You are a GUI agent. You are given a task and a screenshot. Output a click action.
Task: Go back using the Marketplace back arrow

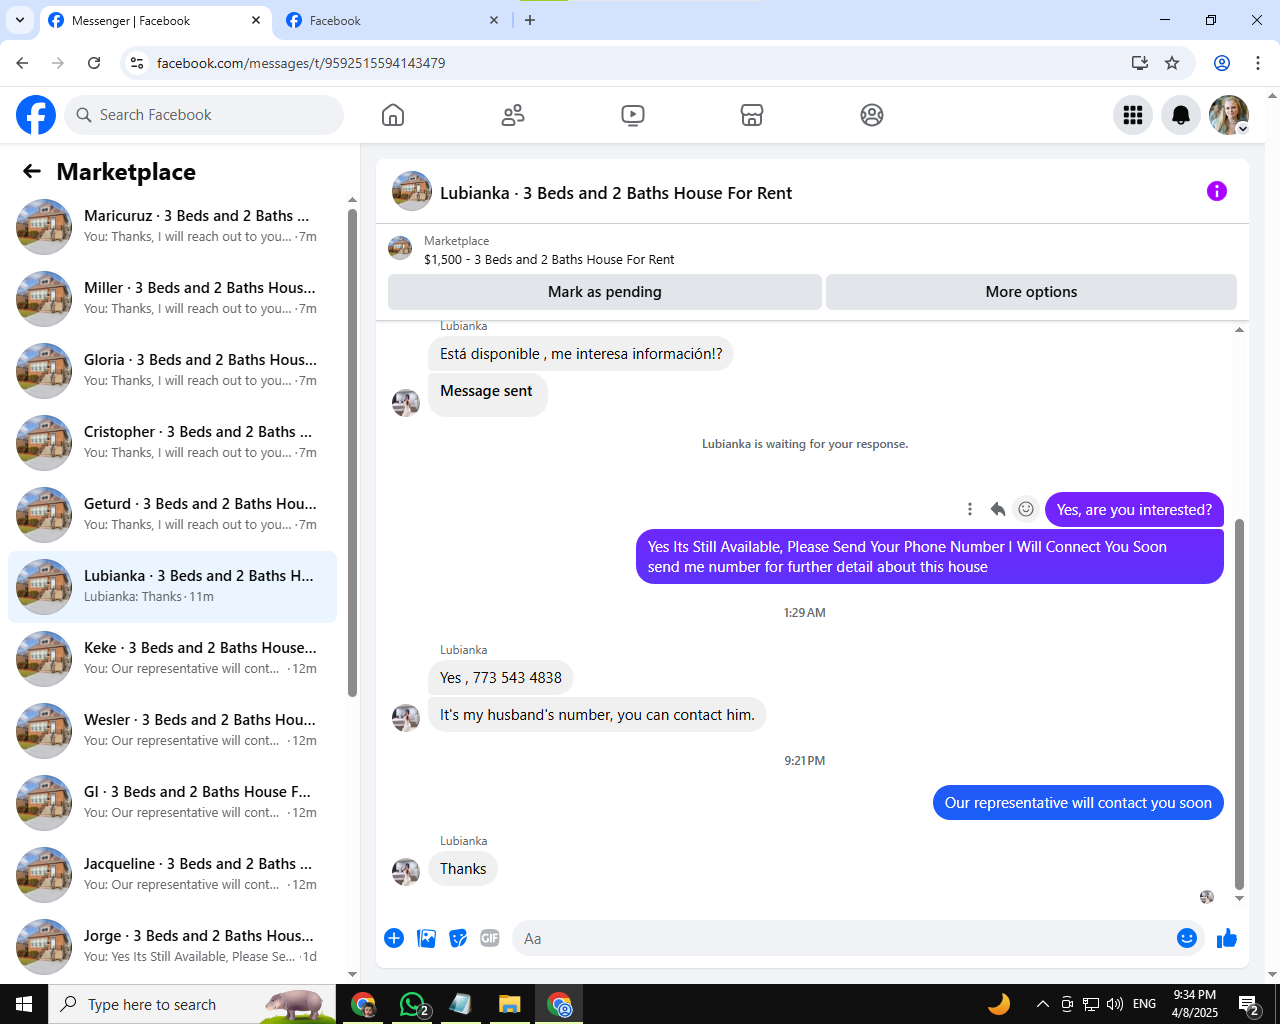(32, 171)
